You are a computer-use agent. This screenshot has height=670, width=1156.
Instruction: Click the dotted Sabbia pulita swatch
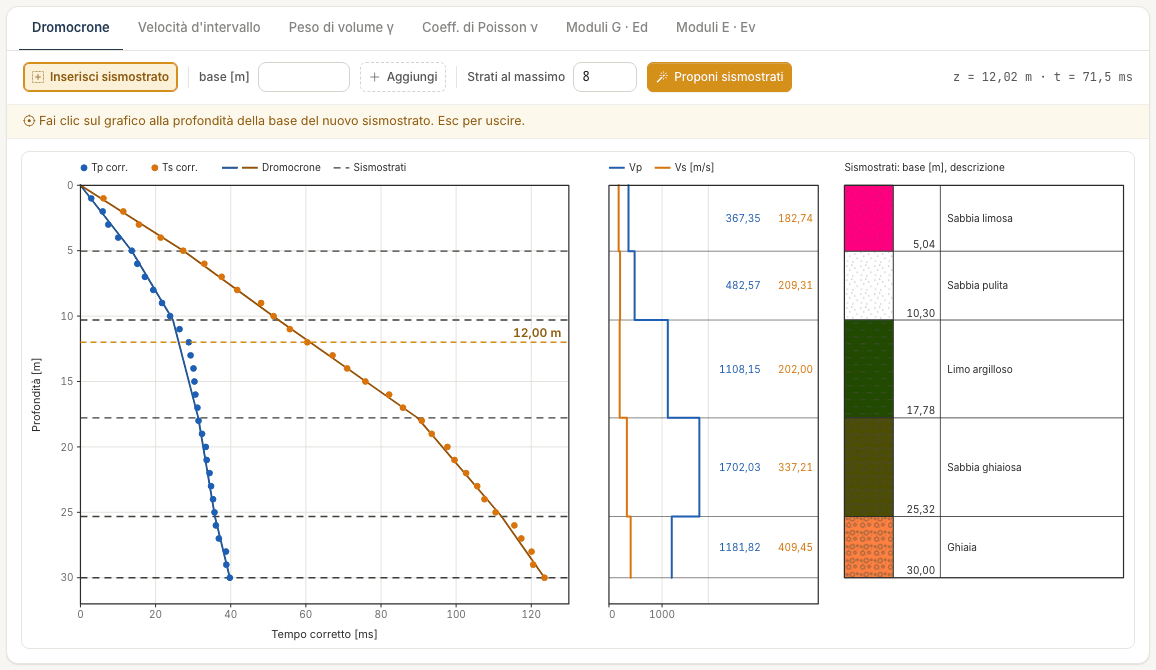pyautogui.click(x=868, y=286)
